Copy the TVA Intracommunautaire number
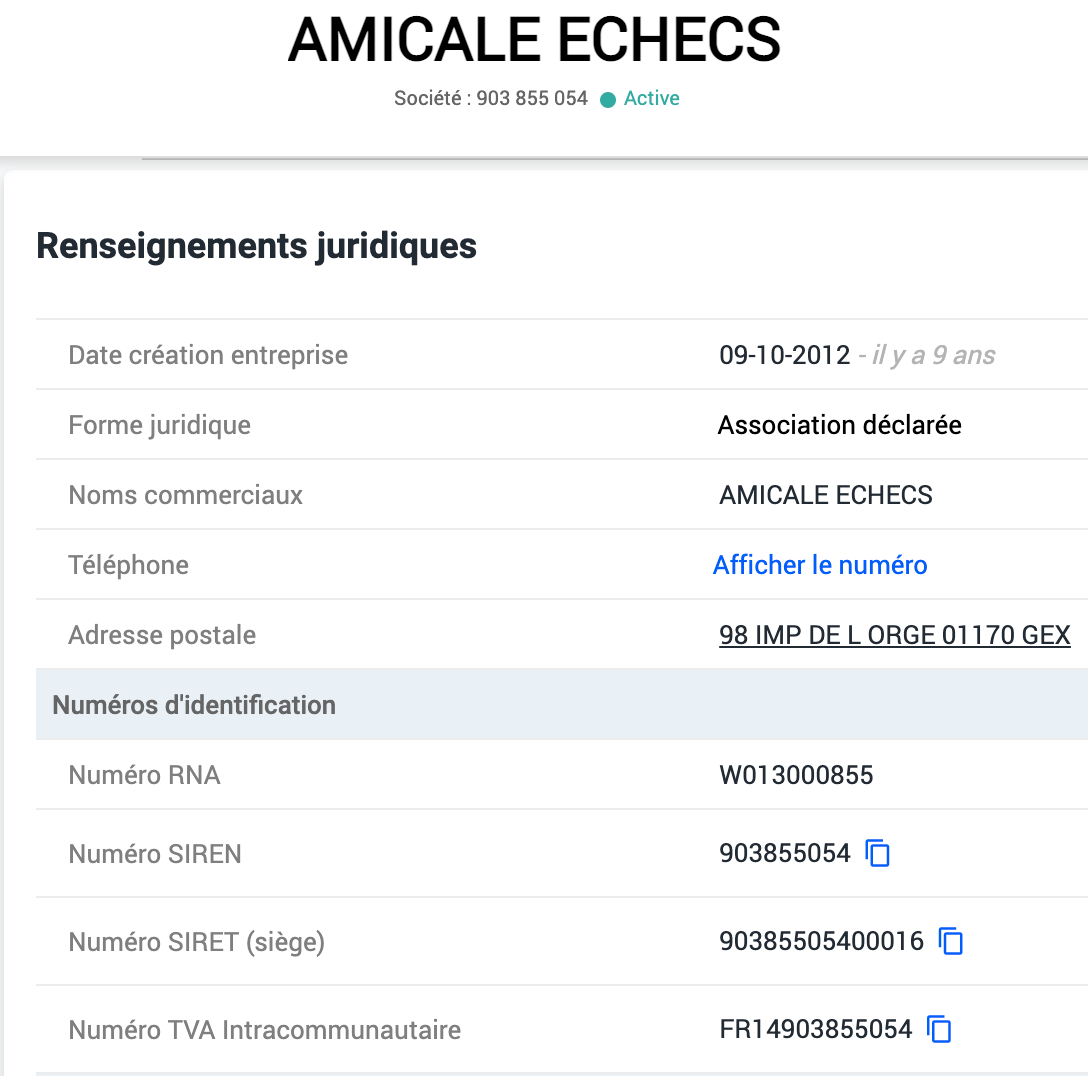 click(939, 1030)
